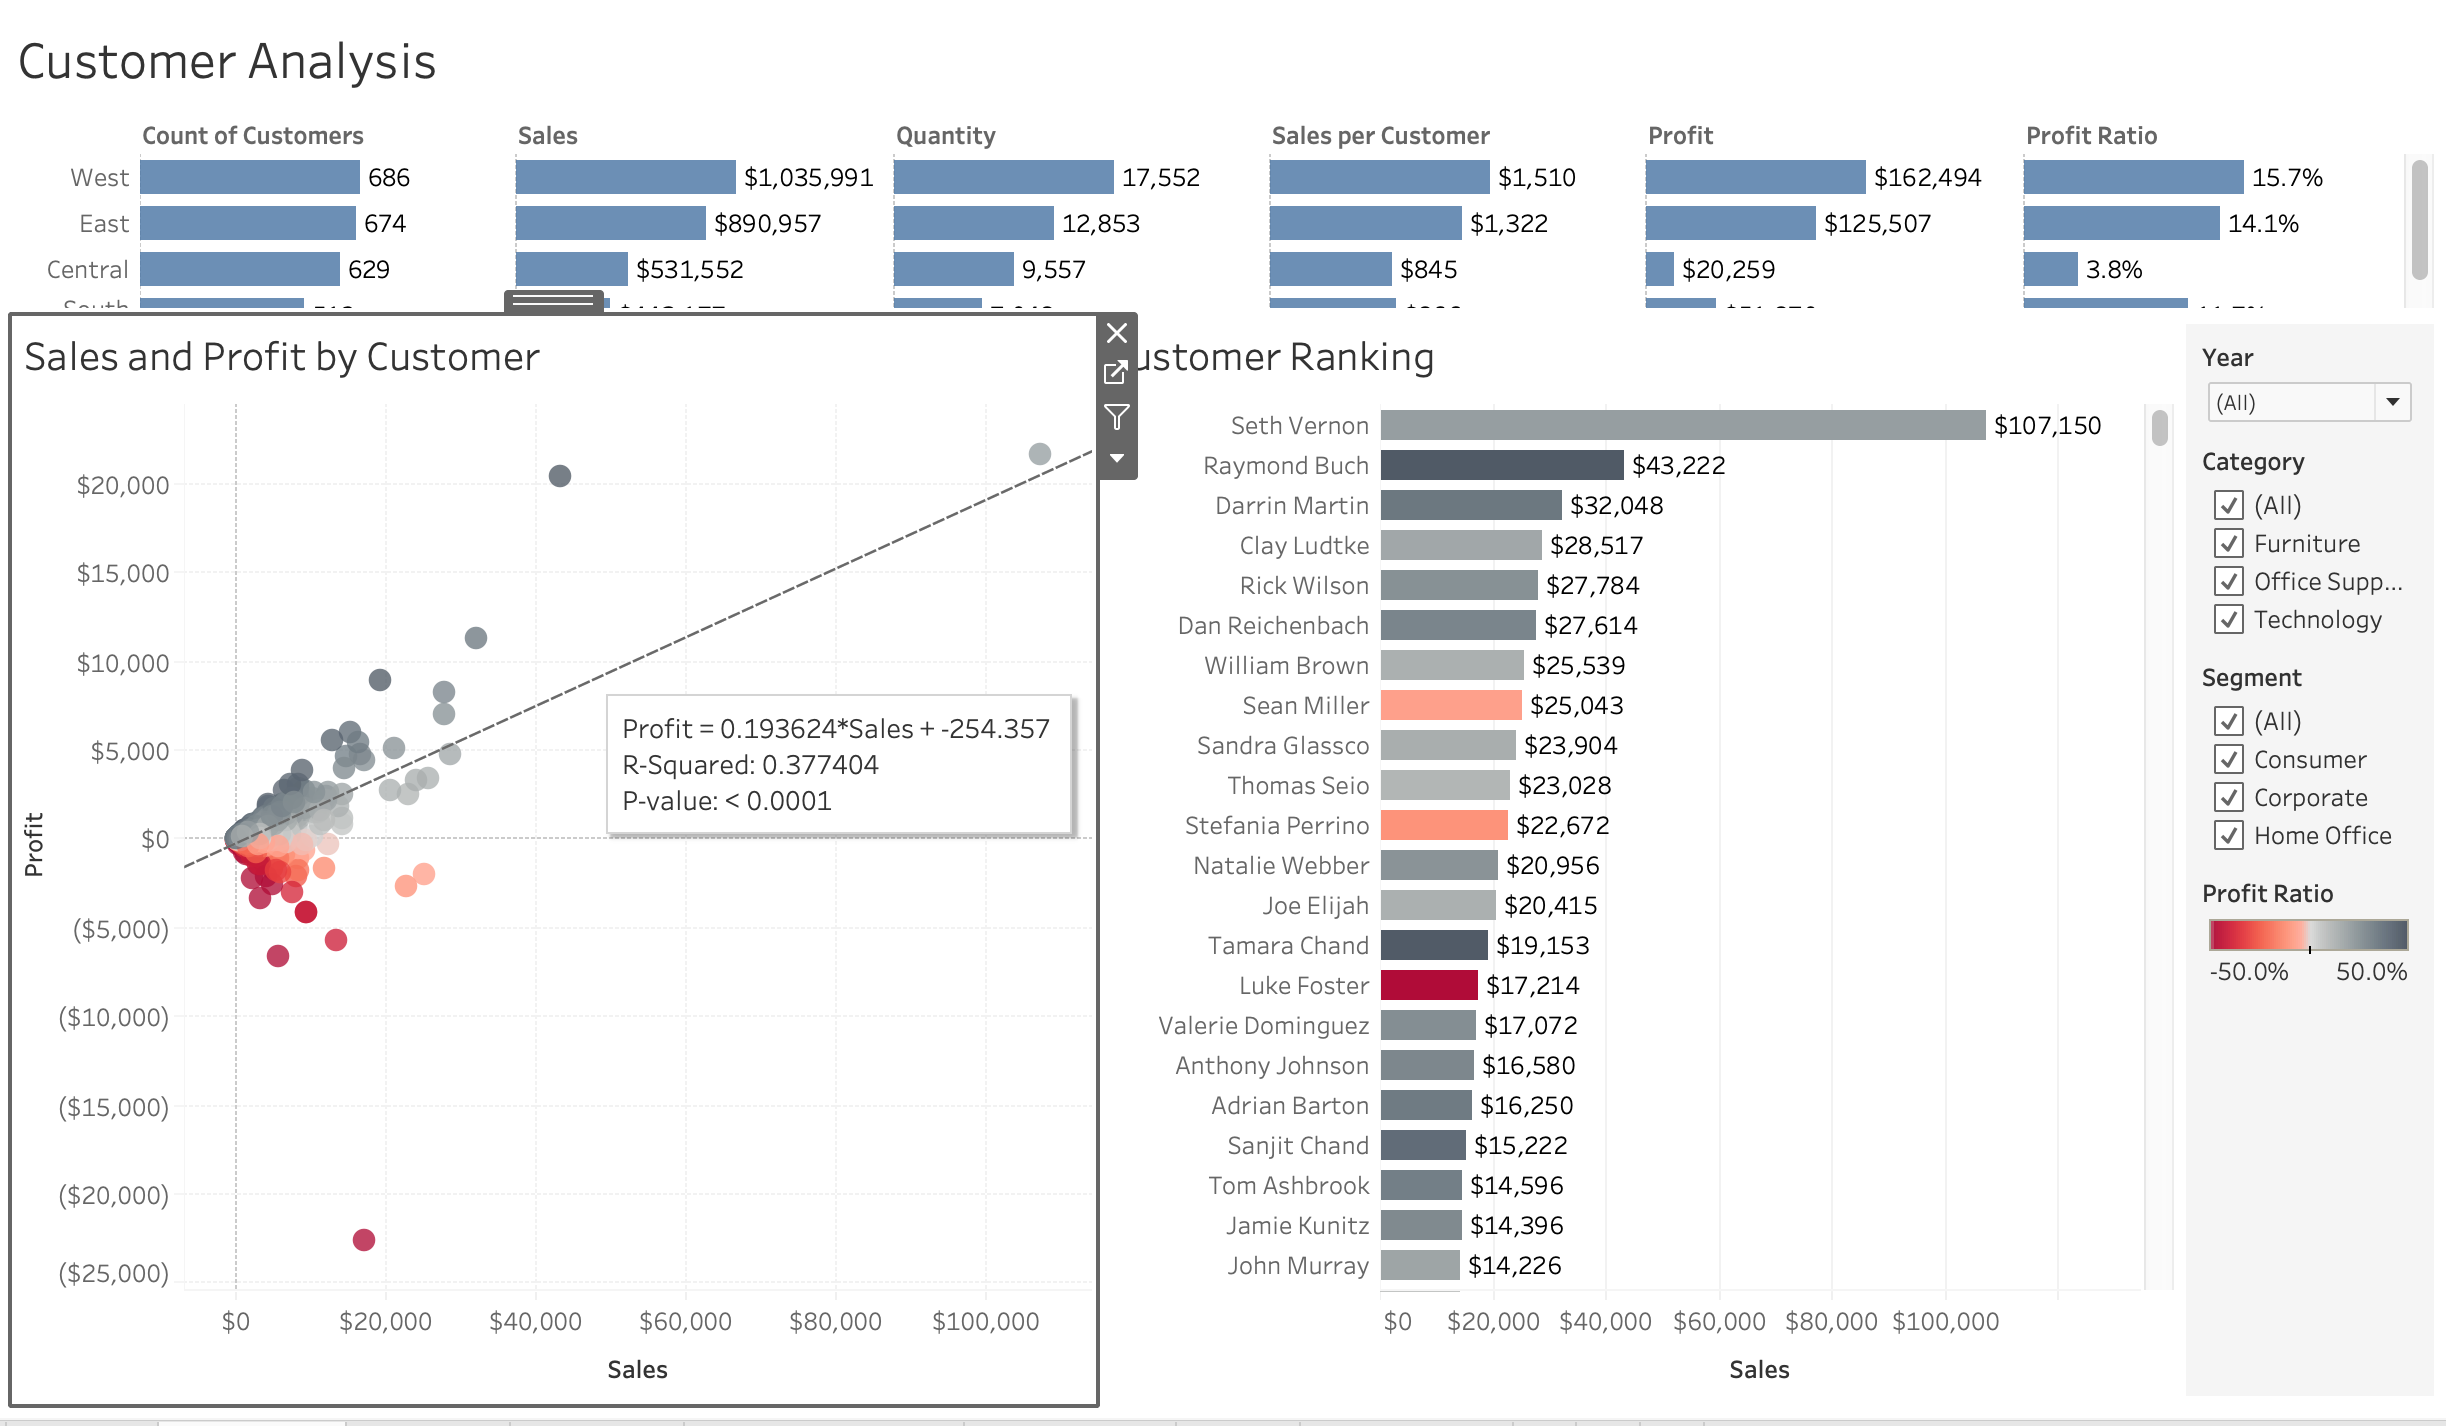Click the trend line equation tooltip
Screen dimensions: 2446x1426
pyautogui.click(x=839, y=765)
